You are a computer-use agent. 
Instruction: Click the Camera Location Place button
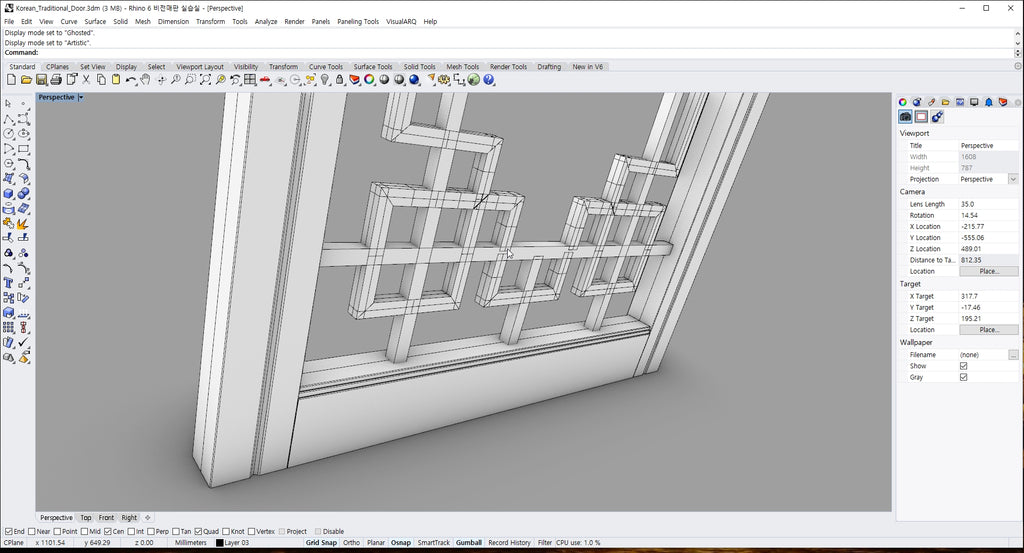tap(988, 271)
